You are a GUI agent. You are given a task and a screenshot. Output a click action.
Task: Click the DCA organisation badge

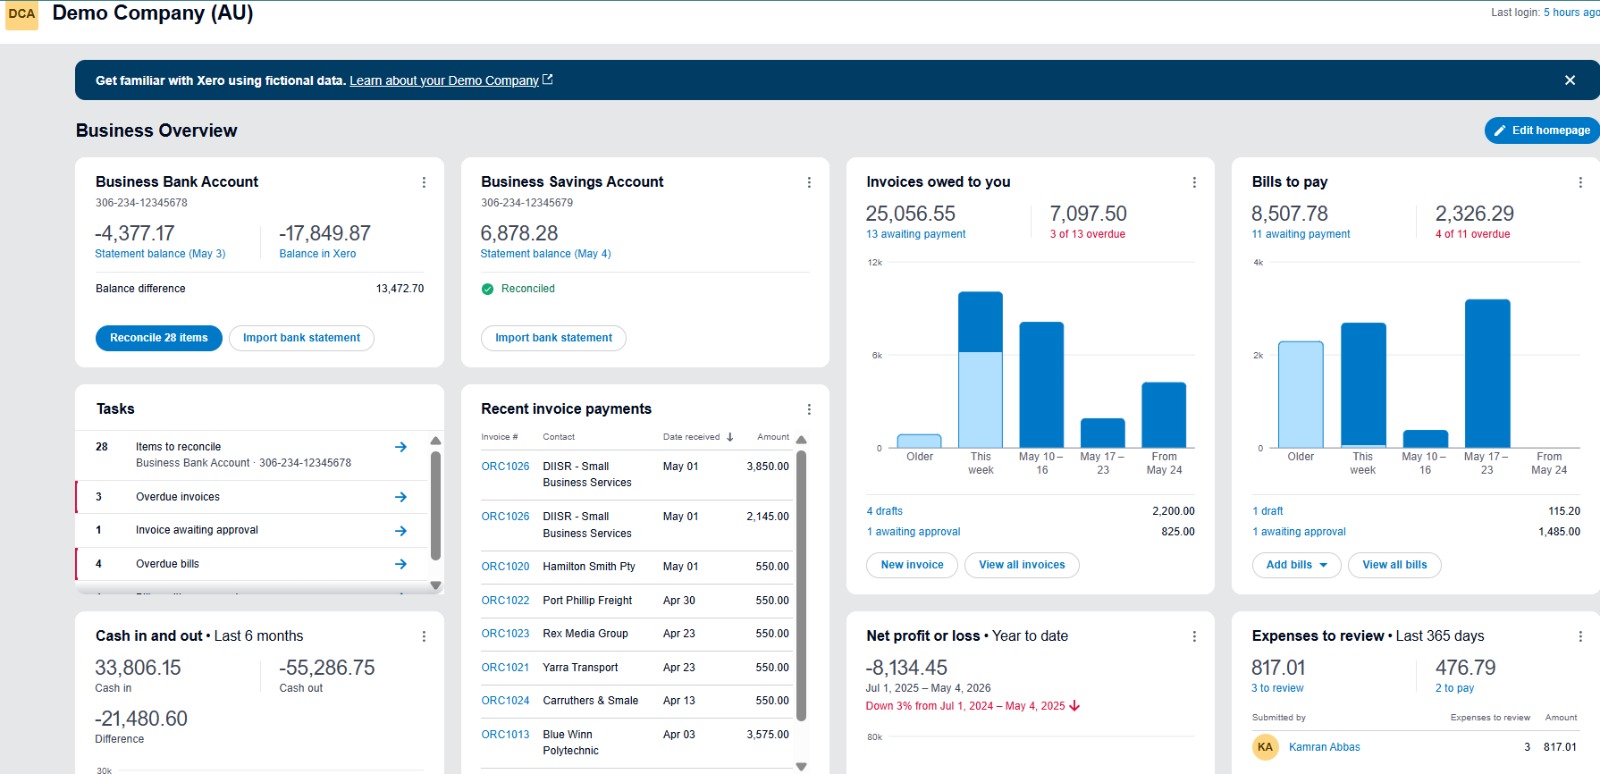point(22,14)
